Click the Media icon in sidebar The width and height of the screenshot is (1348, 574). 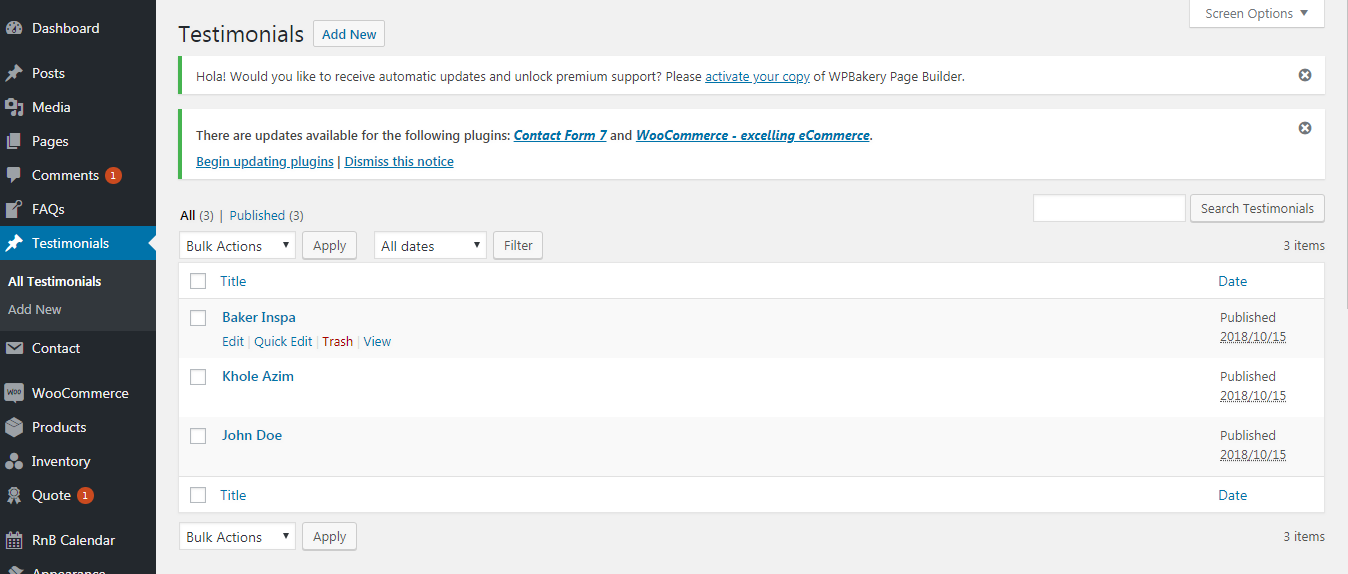[x=14, y=107]
